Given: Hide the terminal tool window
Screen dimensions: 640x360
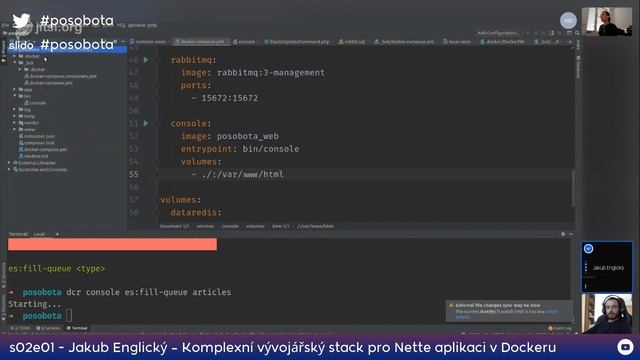Looking at the screenshot, I should (x=571, y=234).
